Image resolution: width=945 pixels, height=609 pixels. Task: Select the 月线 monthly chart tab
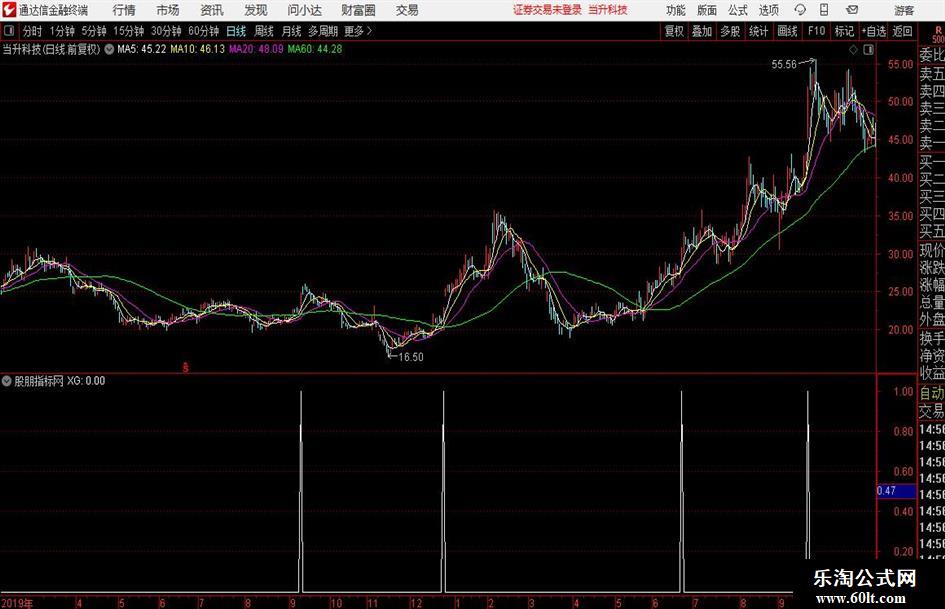point(291,31)
